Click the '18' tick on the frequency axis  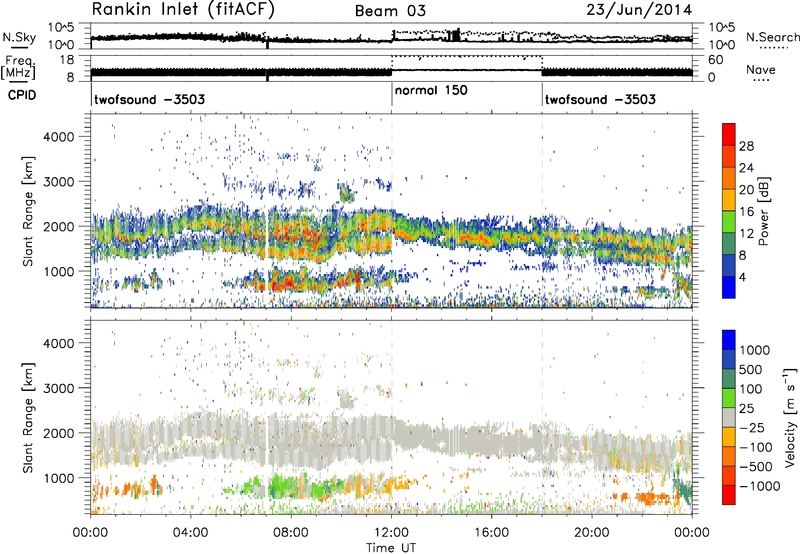point(67,60)
